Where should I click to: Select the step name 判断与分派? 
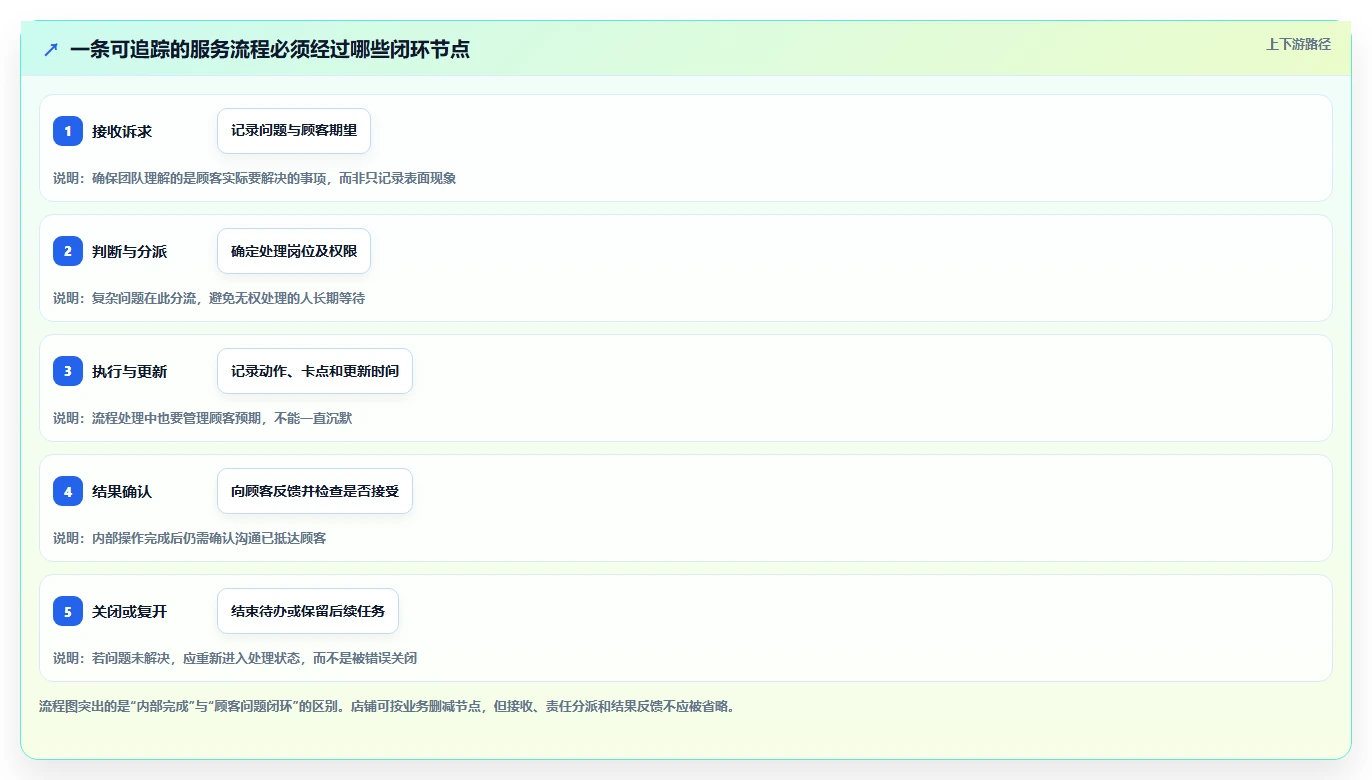click(x=130, y=251)
